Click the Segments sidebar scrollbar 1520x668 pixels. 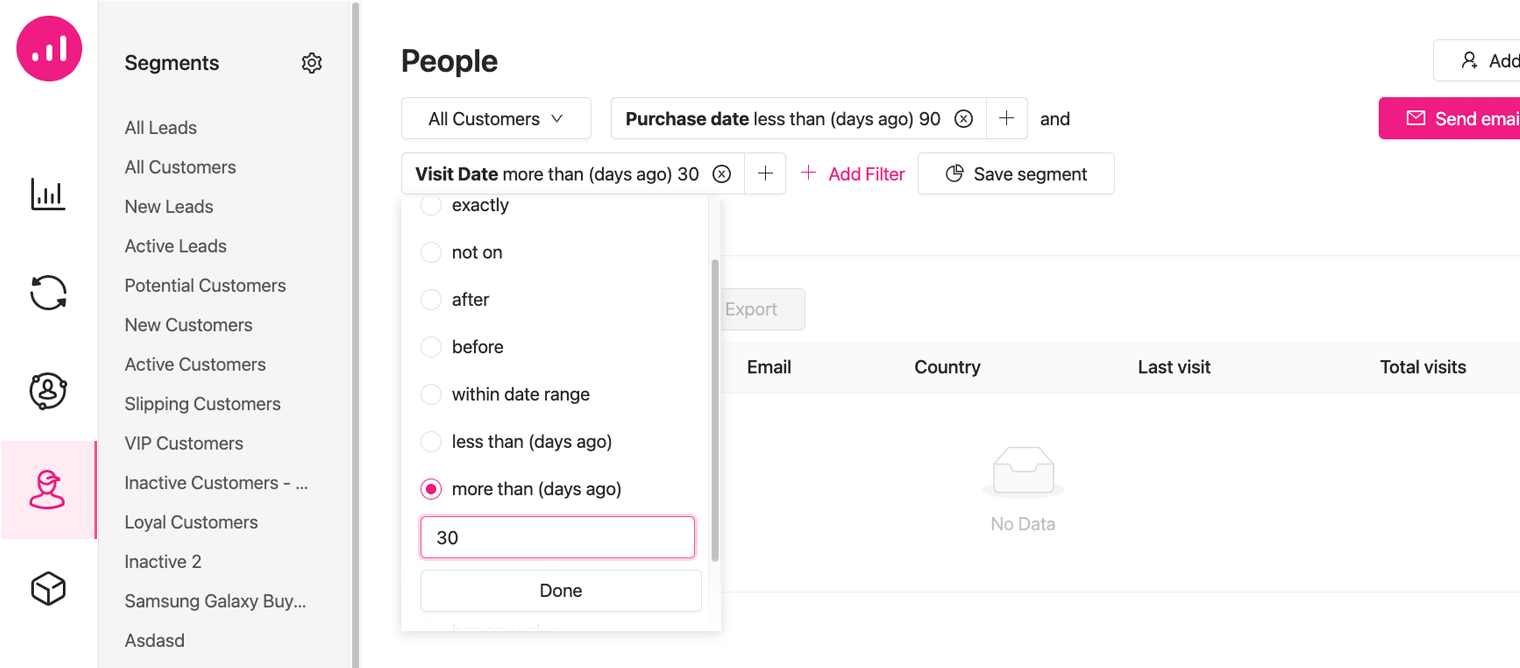(355, 334)
